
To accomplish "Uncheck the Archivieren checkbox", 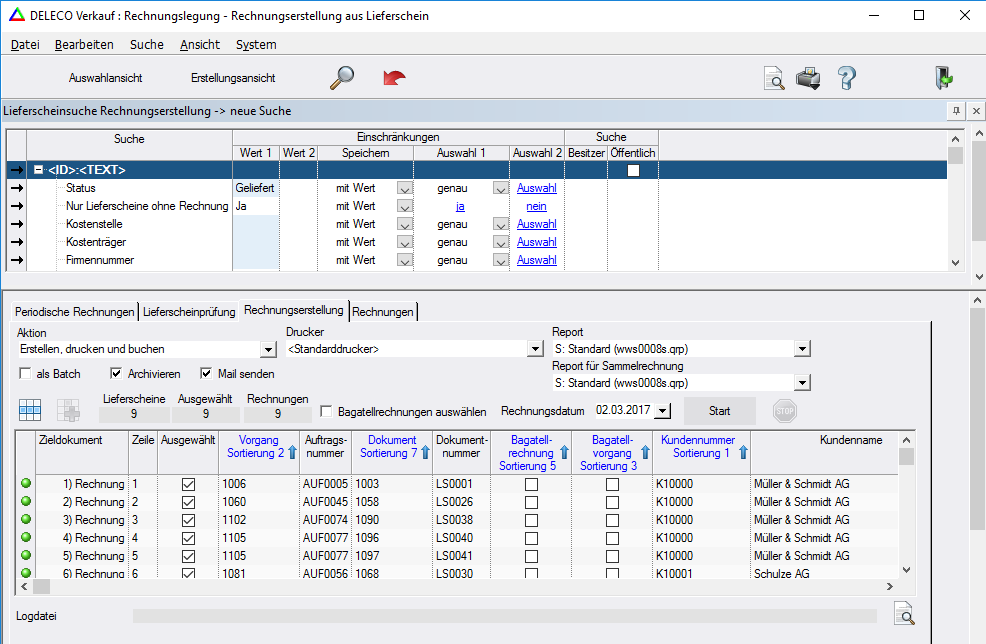I will point(116,374).
